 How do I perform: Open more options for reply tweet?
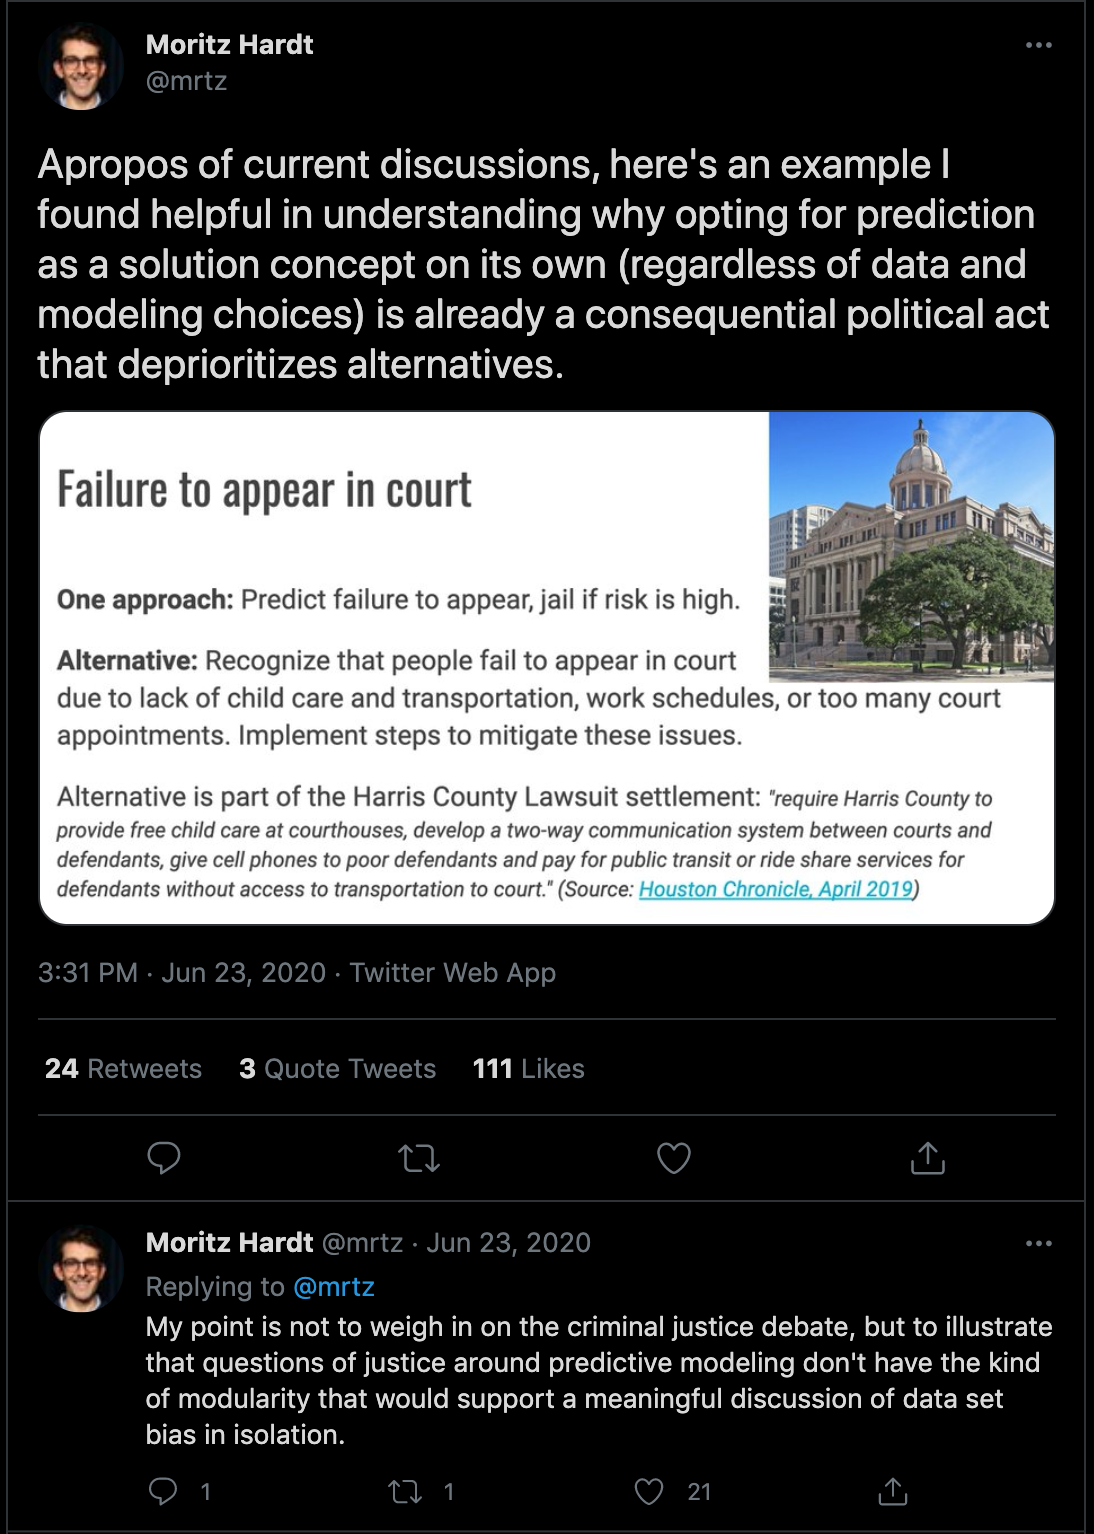point(1039,1243)
